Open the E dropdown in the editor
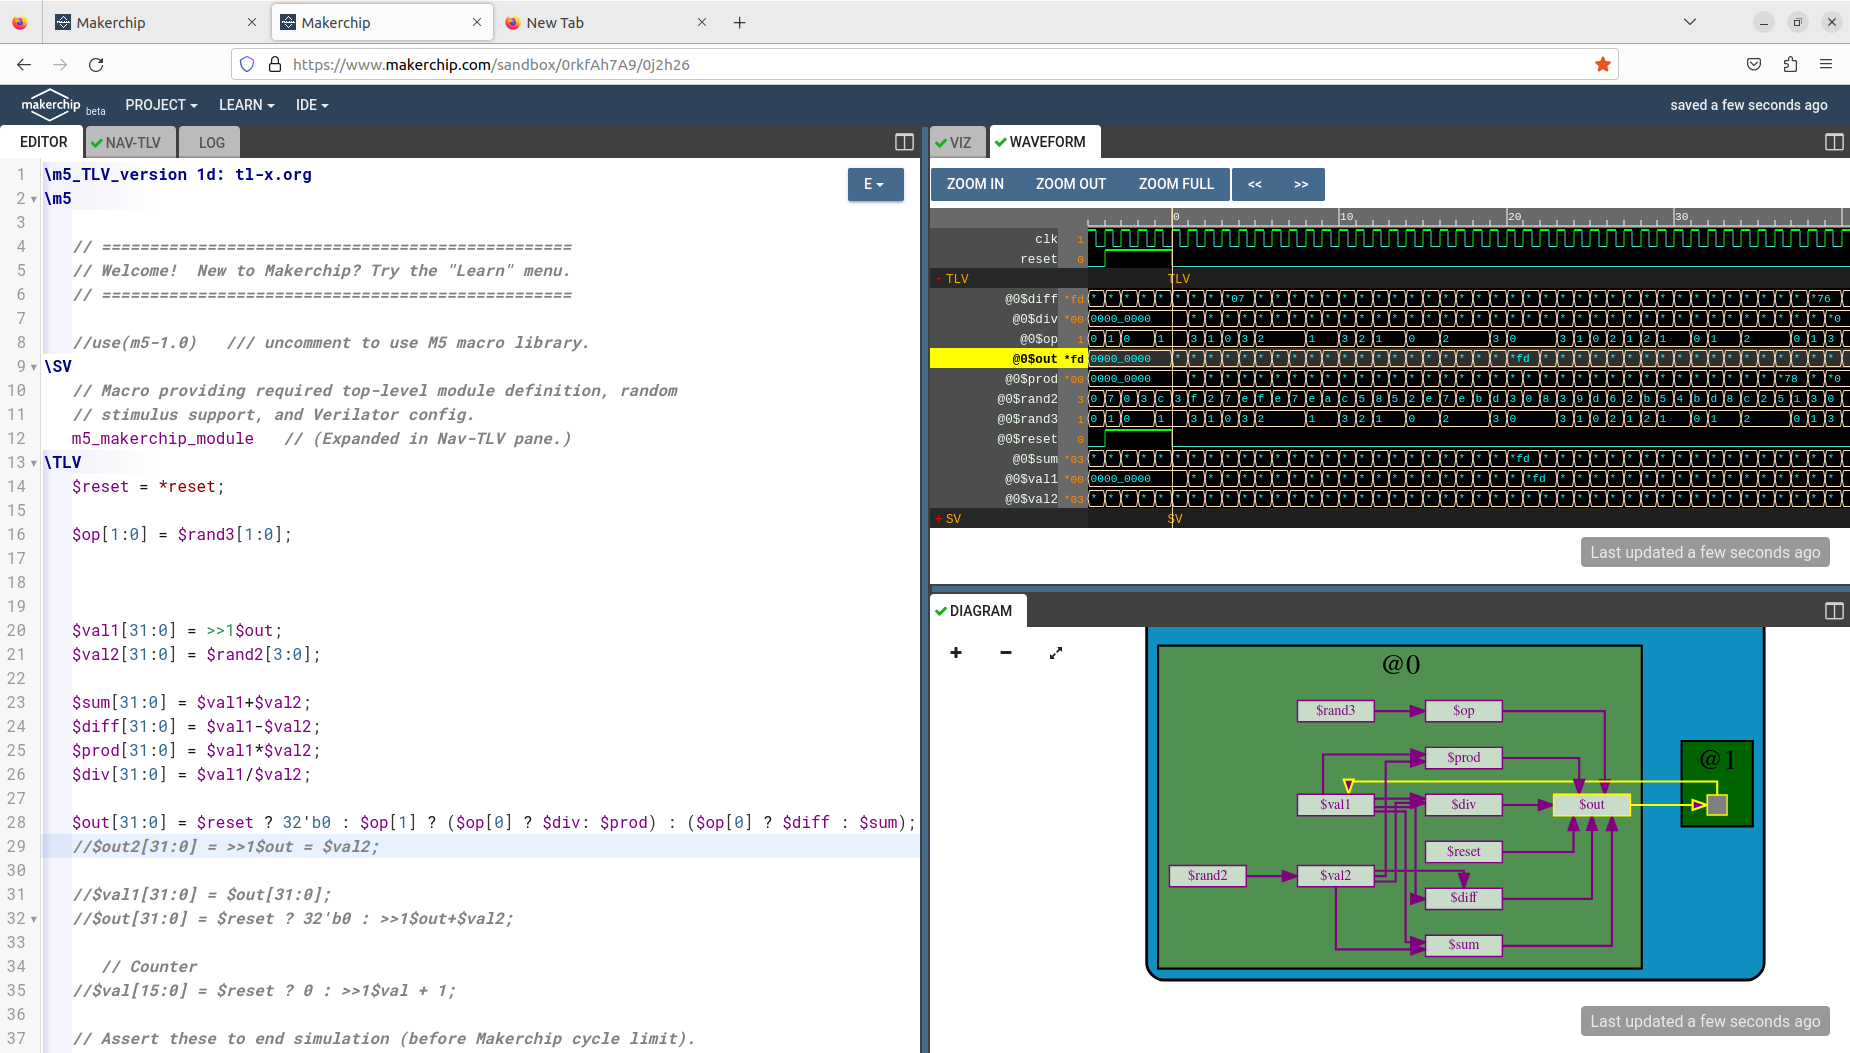This screenshot has height=1053, width=1850. click(x=875, y=184)
